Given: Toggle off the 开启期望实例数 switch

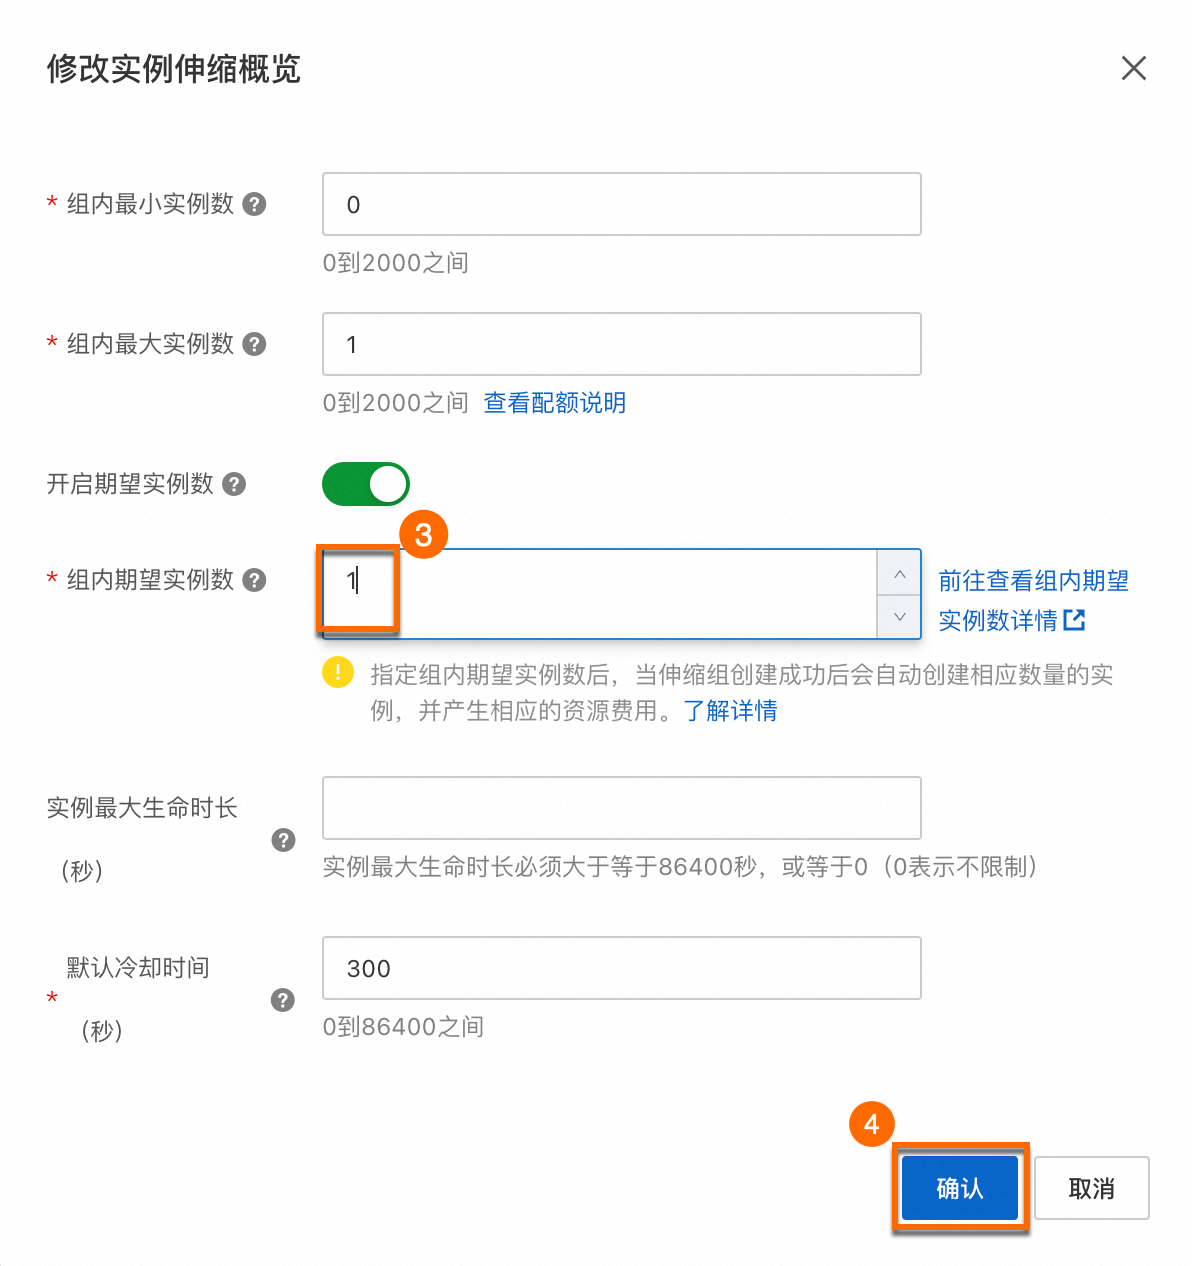Looking at the screenshot, I should pos(366,484).
